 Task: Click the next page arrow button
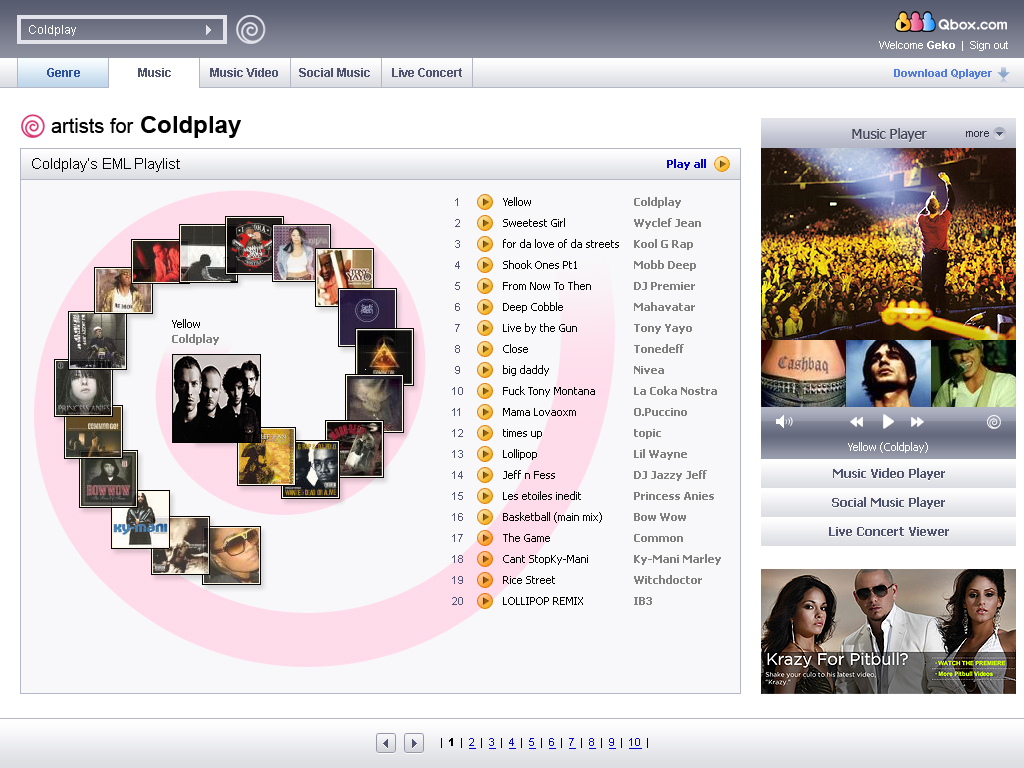coord(414,743)
